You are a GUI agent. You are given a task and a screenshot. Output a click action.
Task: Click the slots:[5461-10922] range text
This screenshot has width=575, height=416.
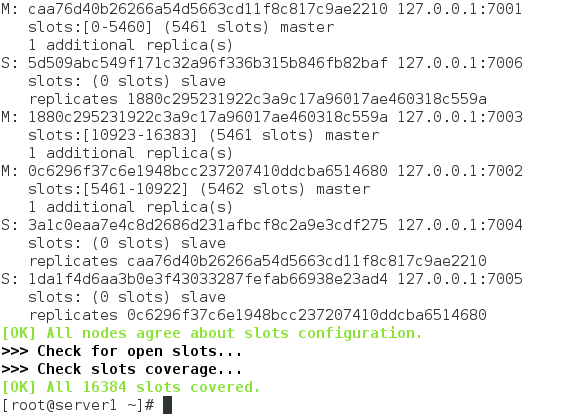108,189
